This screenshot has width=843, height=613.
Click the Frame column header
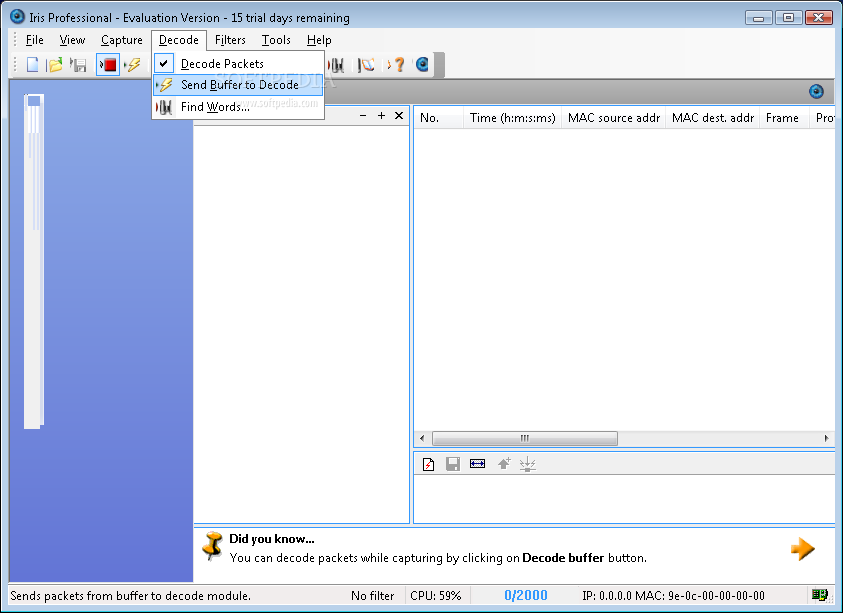pyautogui.click(x=784, y=118)
